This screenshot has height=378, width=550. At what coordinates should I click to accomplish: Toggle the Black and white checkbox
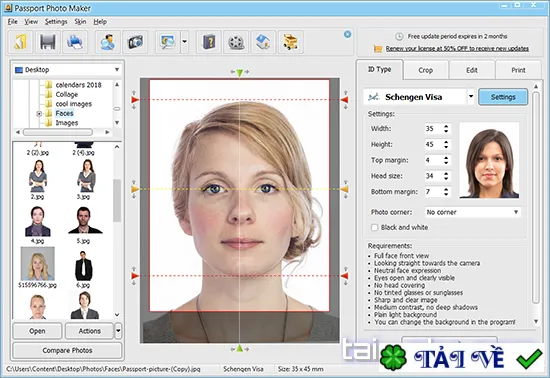click(375, 228)
